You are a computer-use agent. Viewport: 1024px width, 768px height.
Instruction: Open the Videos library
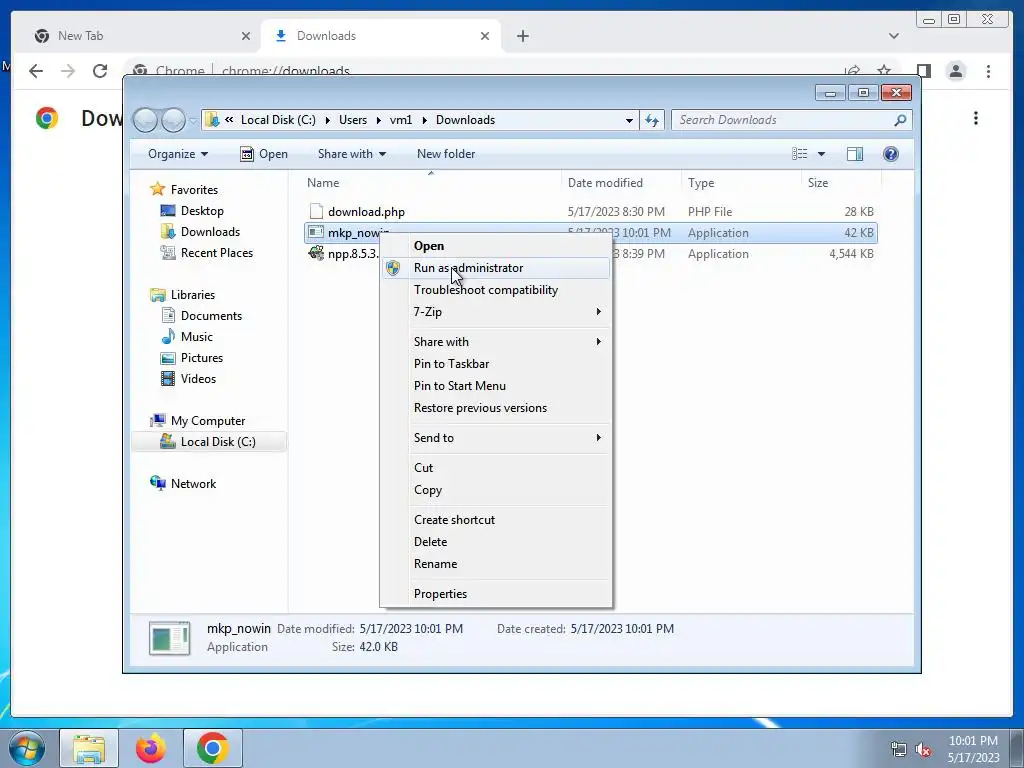198,379
